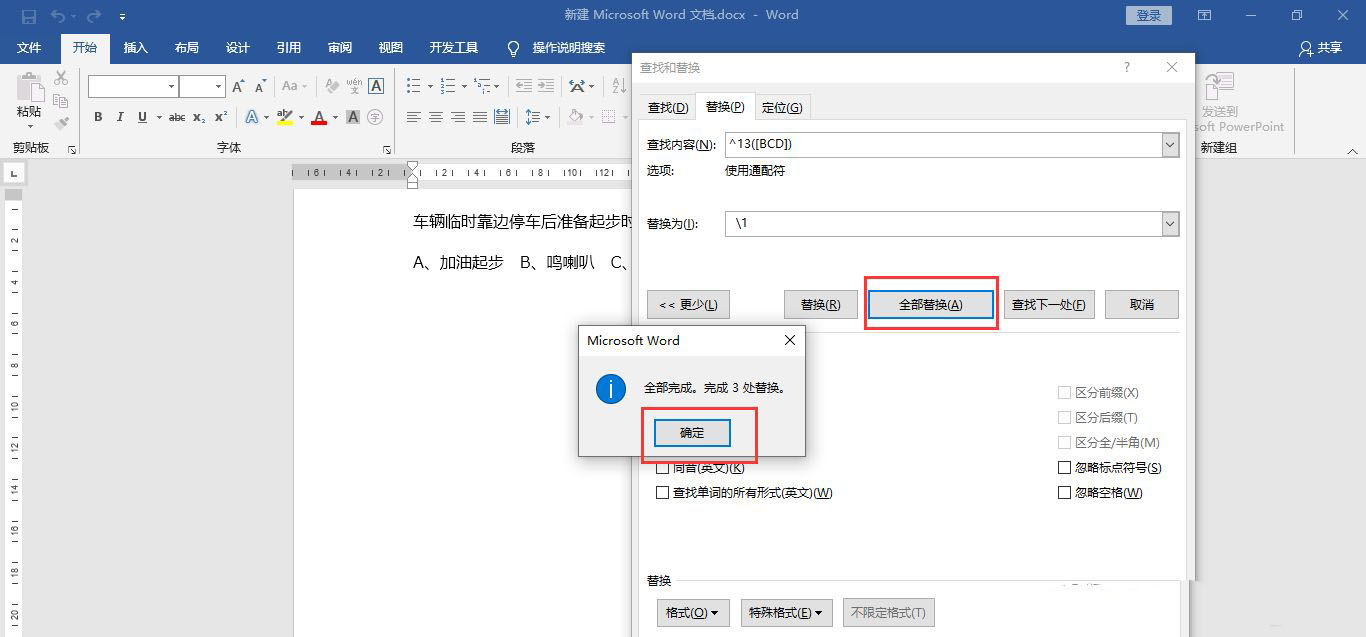Click the Paste clipboard icon
Viewport: 1366px width, 637px height.
coord(30,88)
